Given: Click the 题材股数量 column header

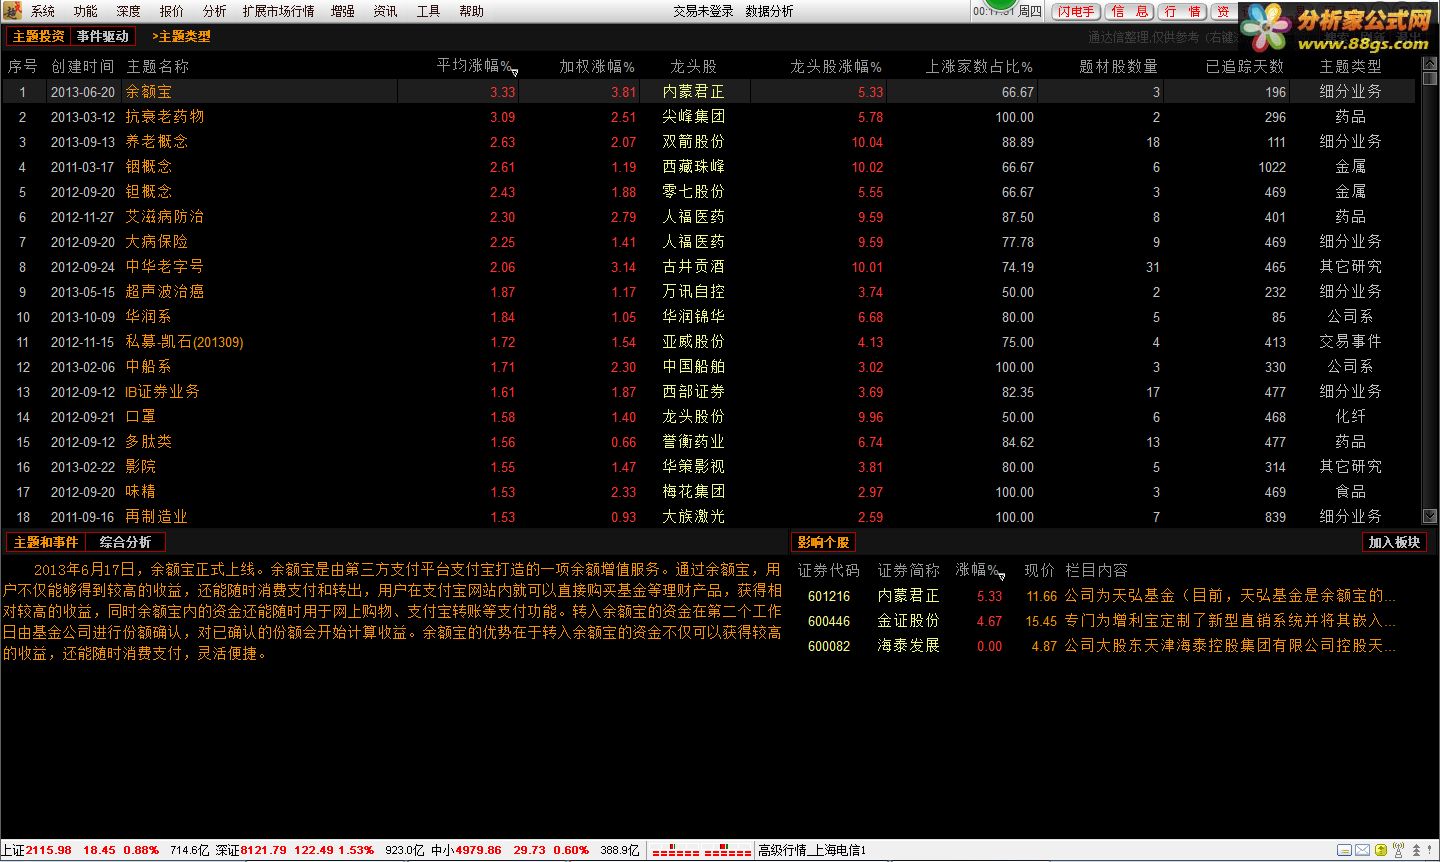Looking at the screenshot, I should pyautogui.click(x=1119, y=66).
